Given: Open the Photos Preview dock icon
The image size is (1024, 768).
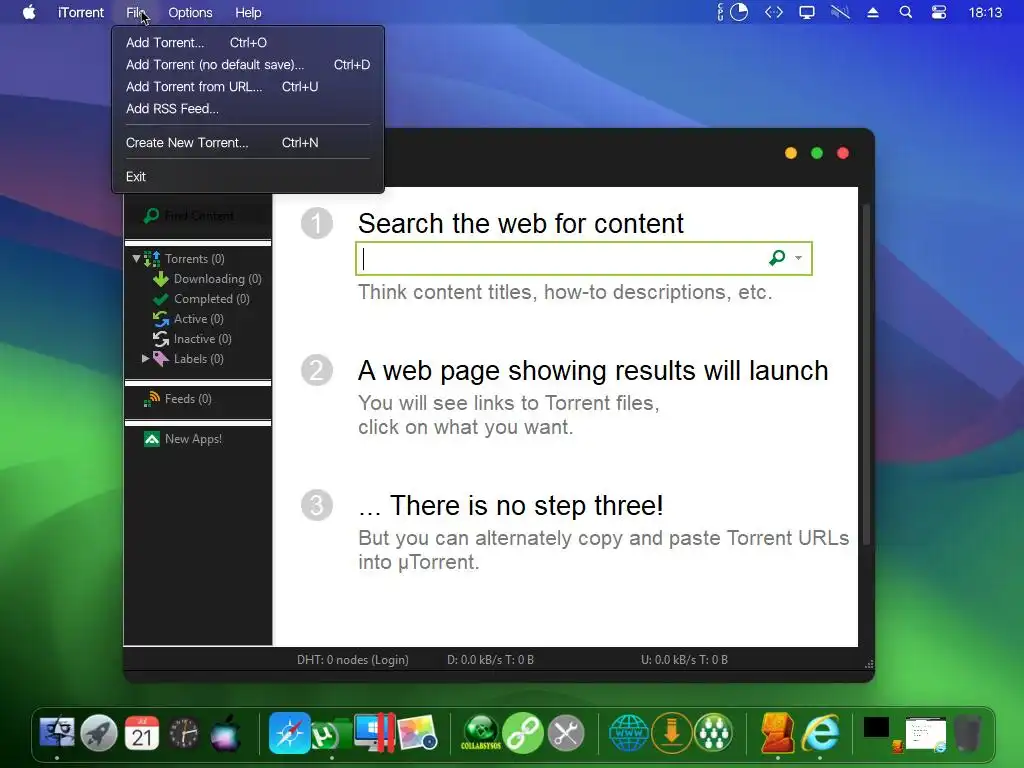Looking at the screenshot, I should tap(417, 733).
